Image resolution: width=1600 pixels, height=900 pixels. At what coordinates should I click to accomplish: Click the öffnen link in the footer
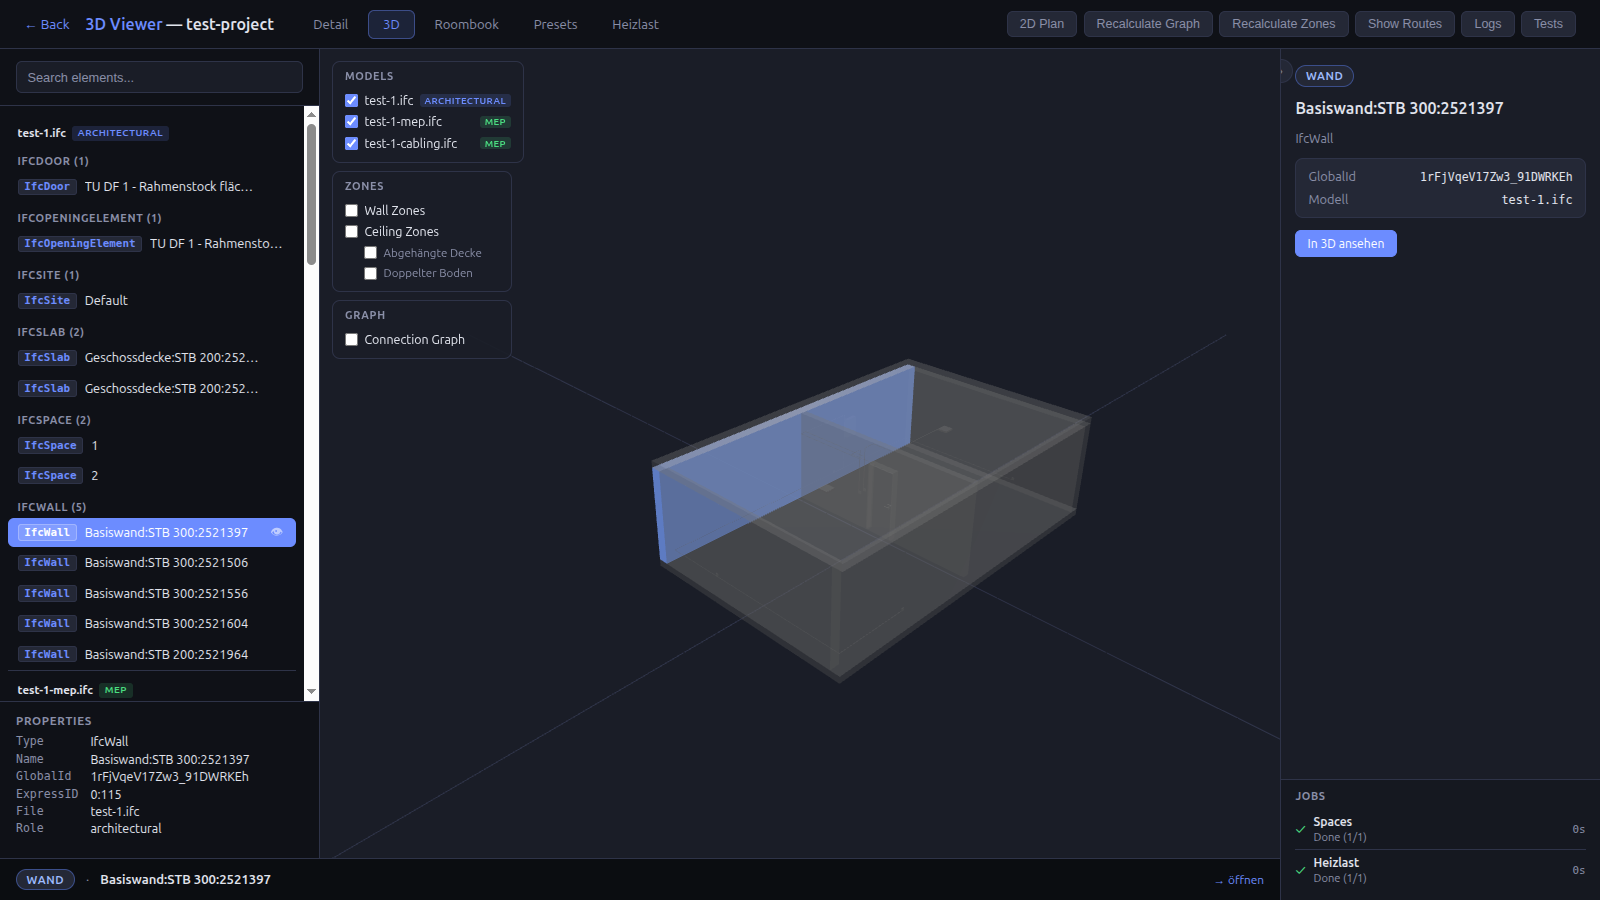pos(1239,880)
